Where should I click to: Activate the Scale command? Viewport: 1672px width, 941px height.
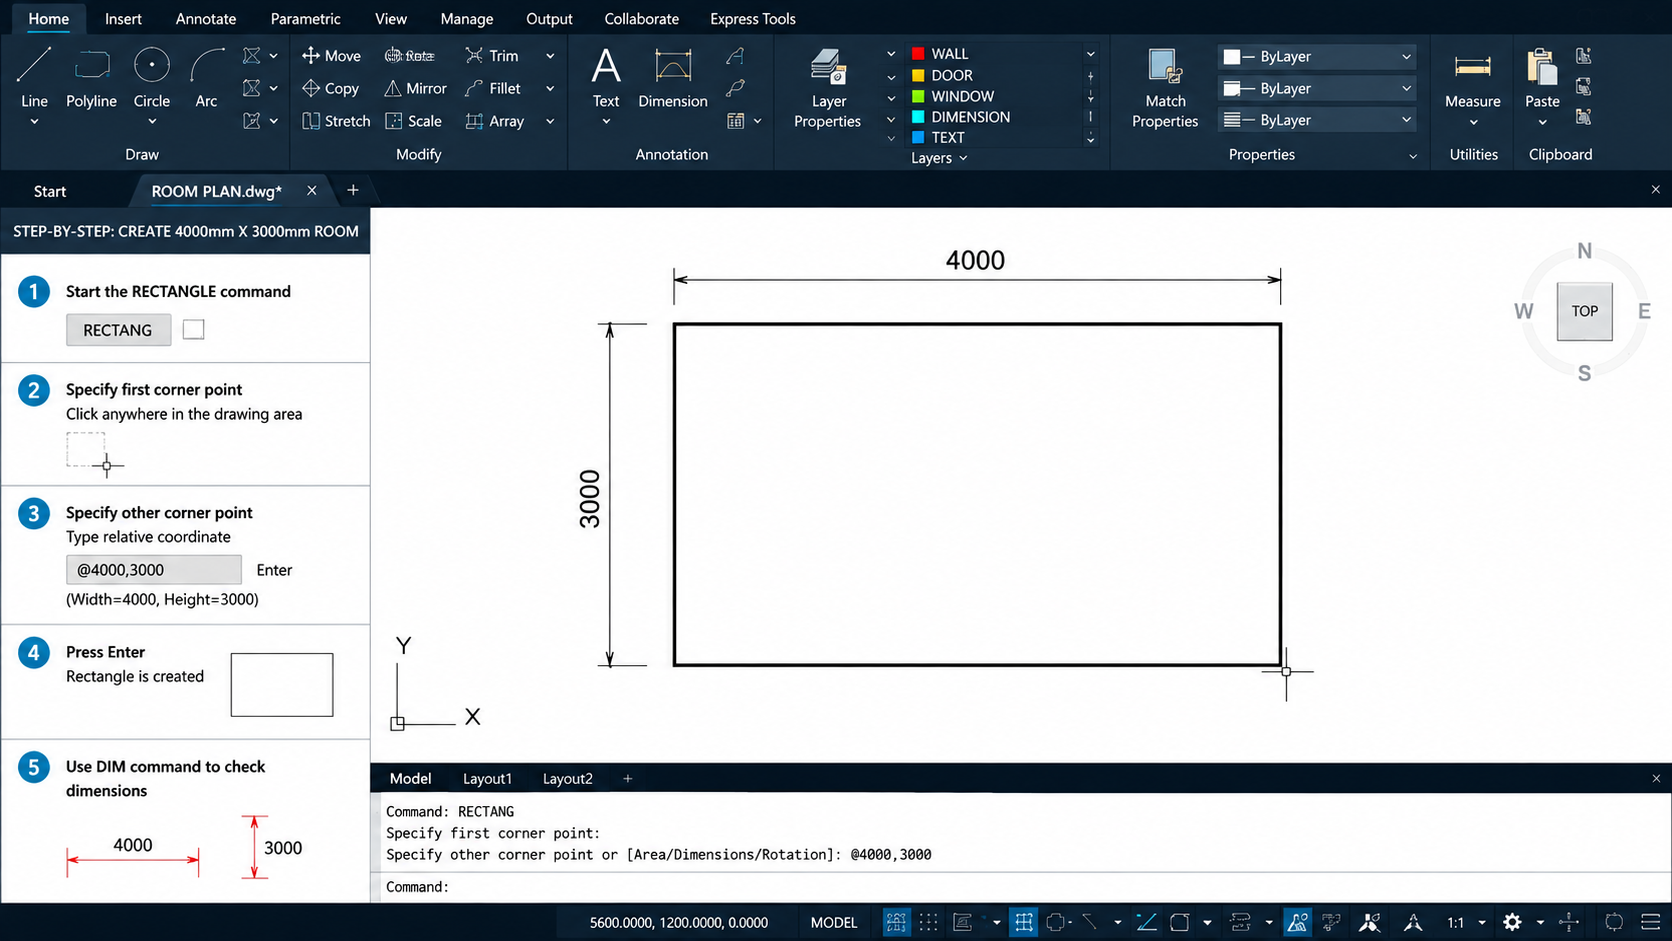[x=413, y=121]
